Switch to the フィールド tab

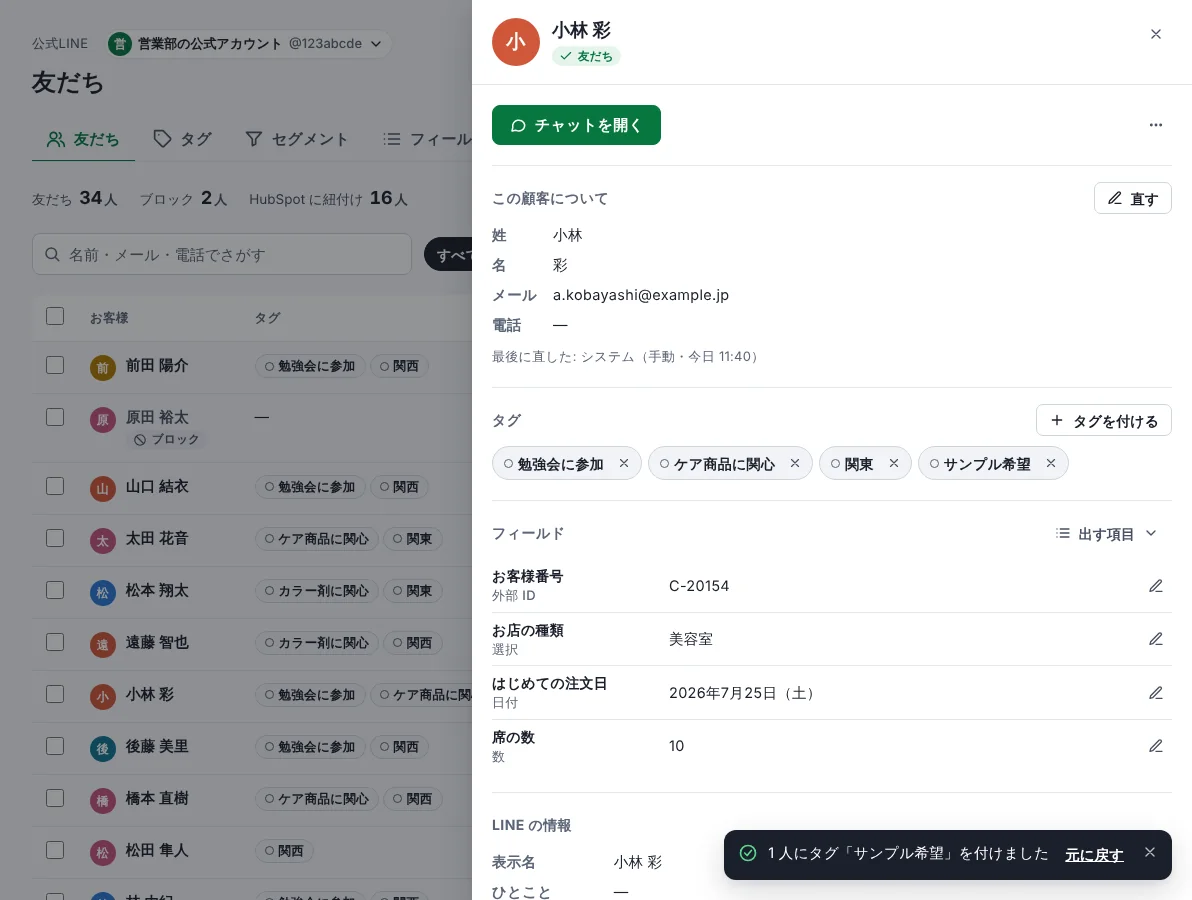click(426, 139)
